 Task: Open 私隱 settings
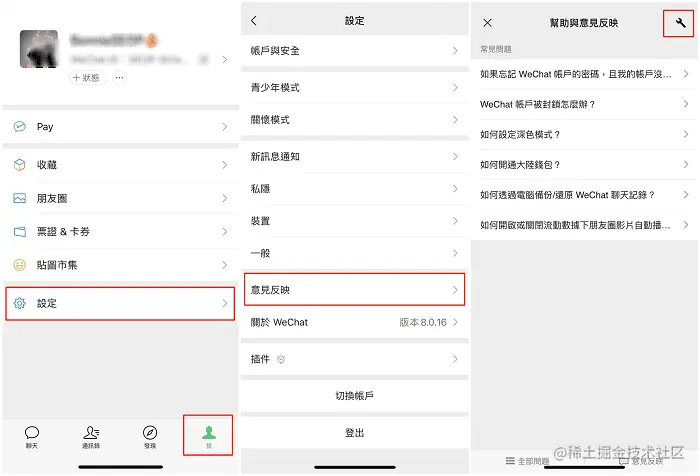tap(354, 189)
